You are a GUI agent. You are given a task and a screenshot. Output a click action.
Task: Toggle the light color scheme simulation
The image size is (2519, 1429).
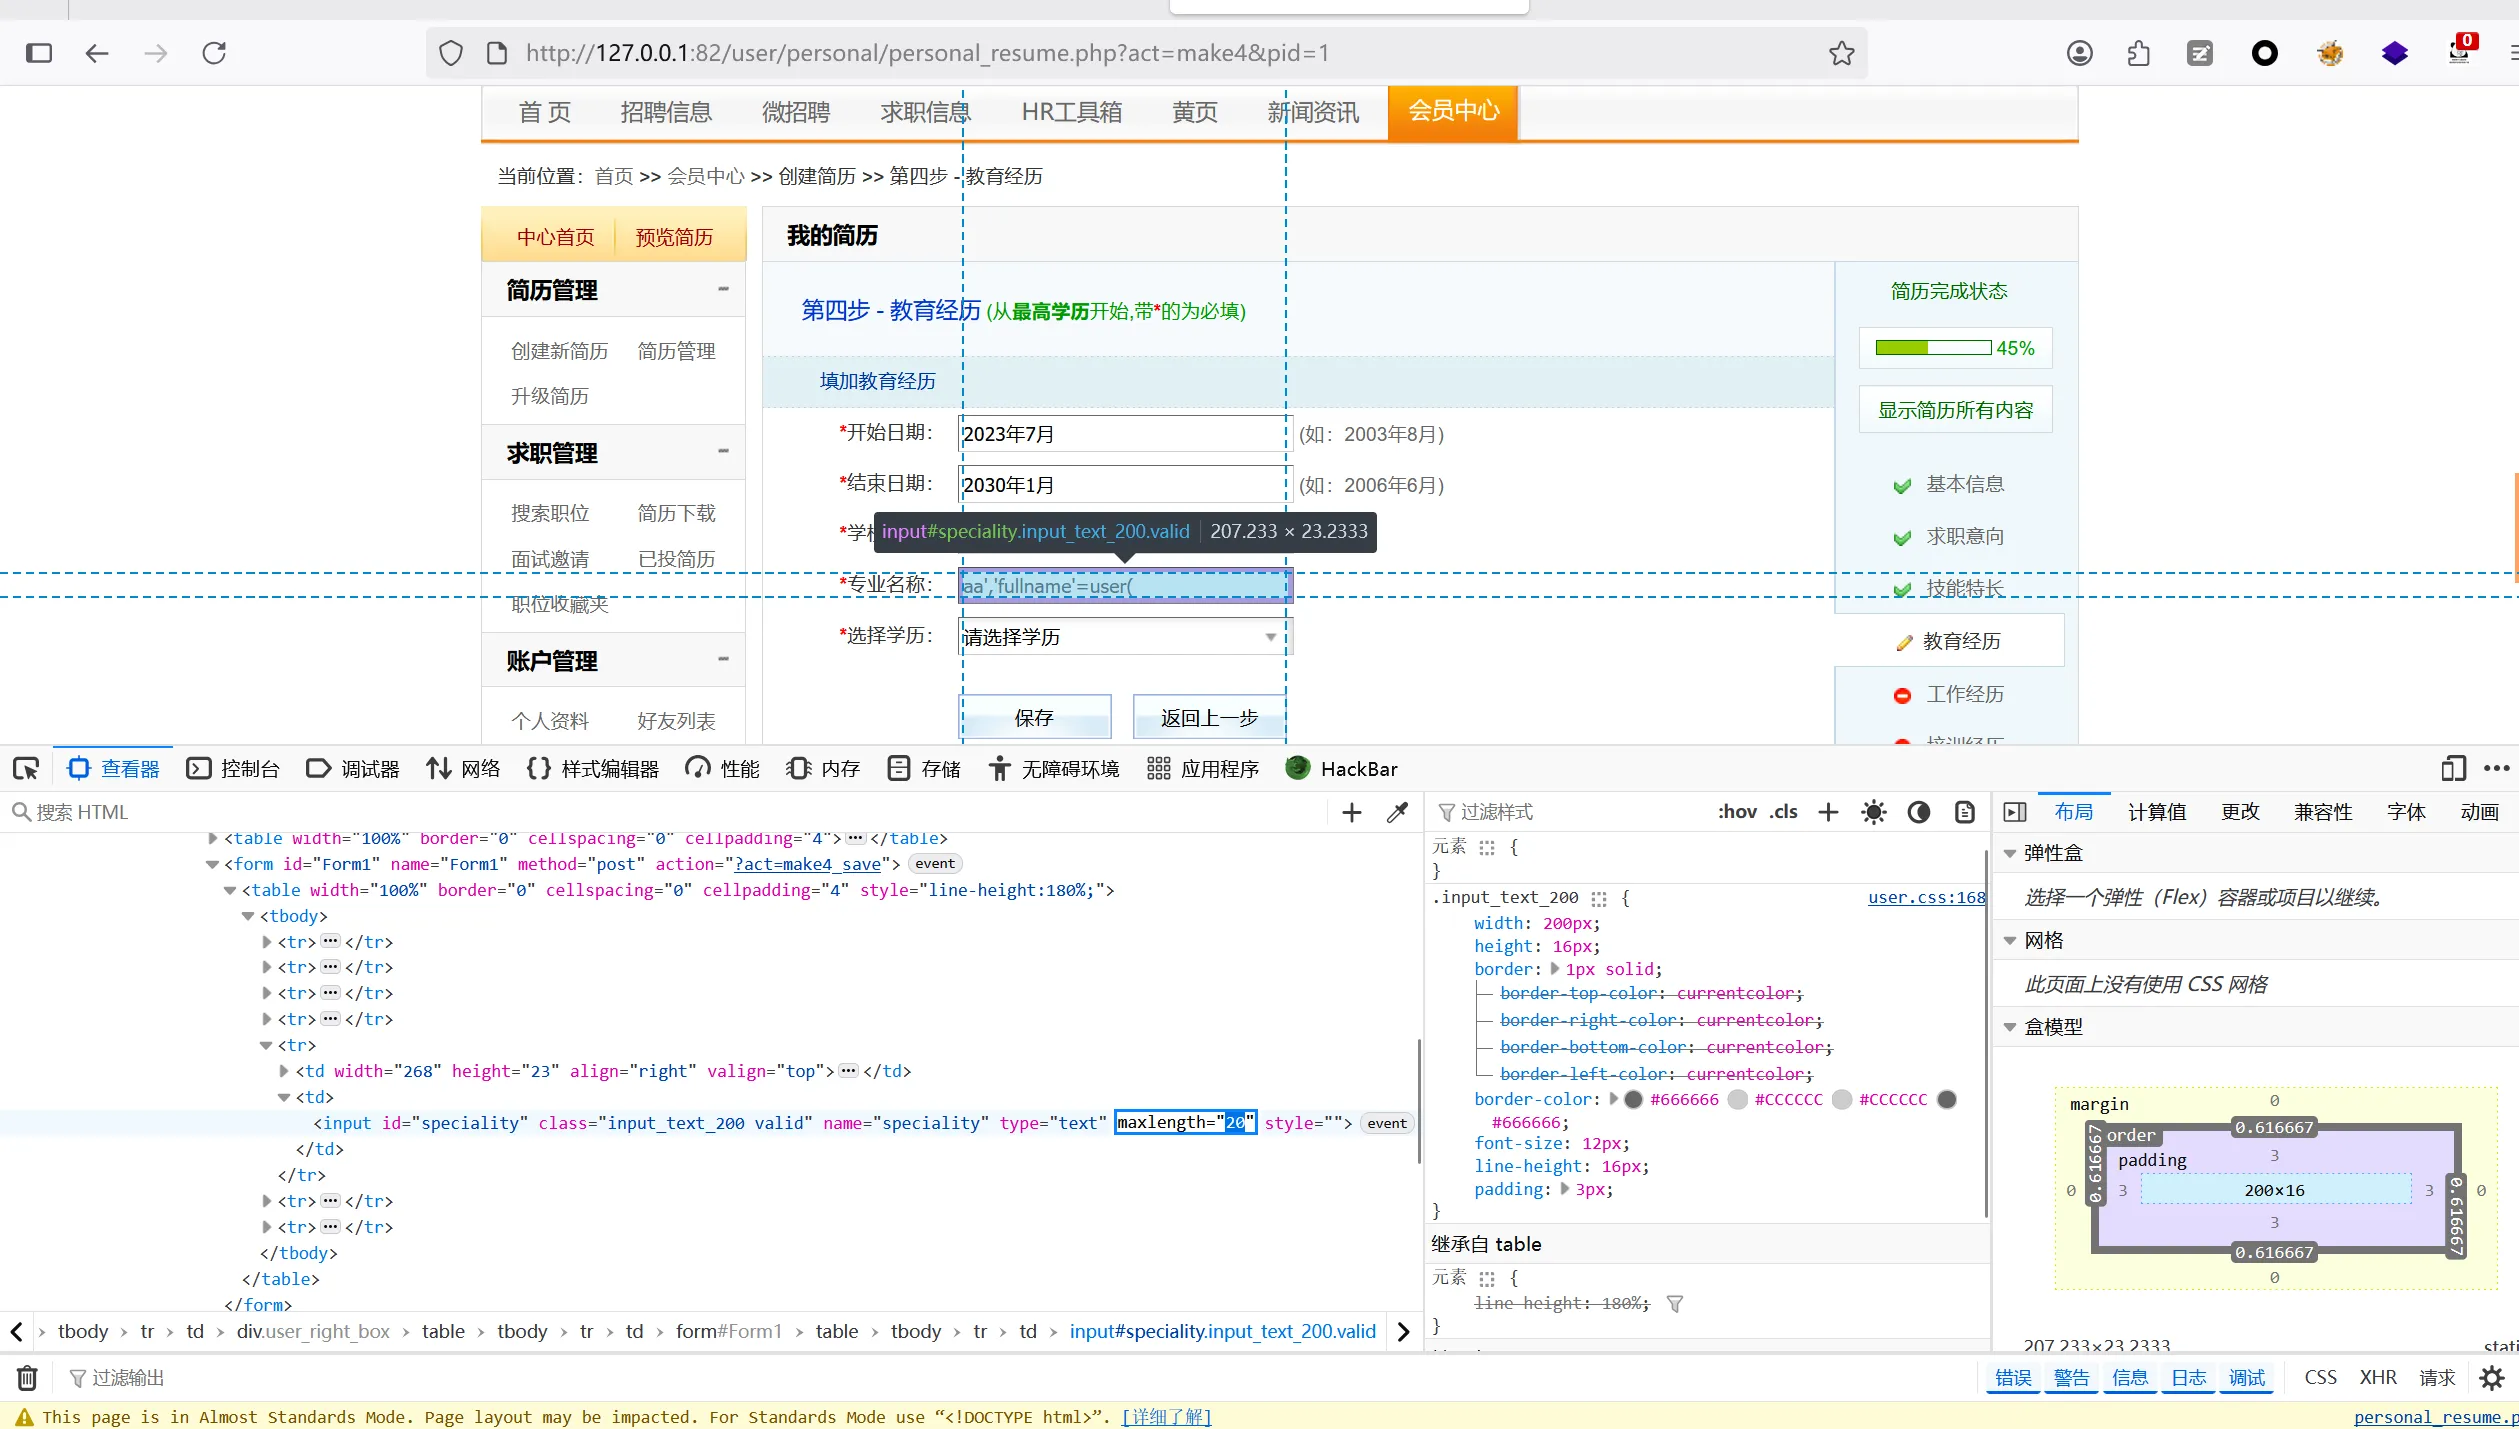(1873, 812)
